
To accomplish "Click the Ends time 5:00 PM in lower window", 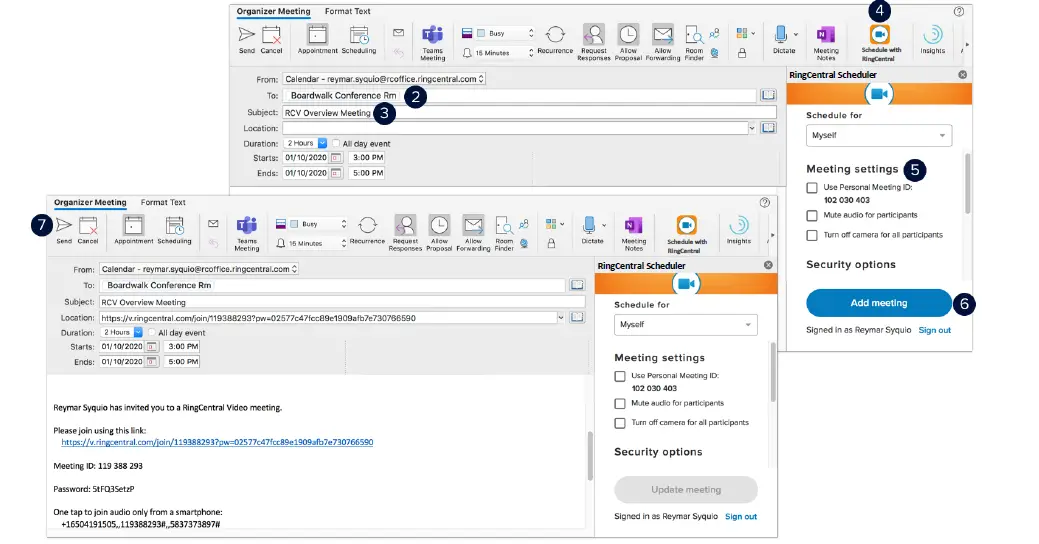I will tap(183, 362).
